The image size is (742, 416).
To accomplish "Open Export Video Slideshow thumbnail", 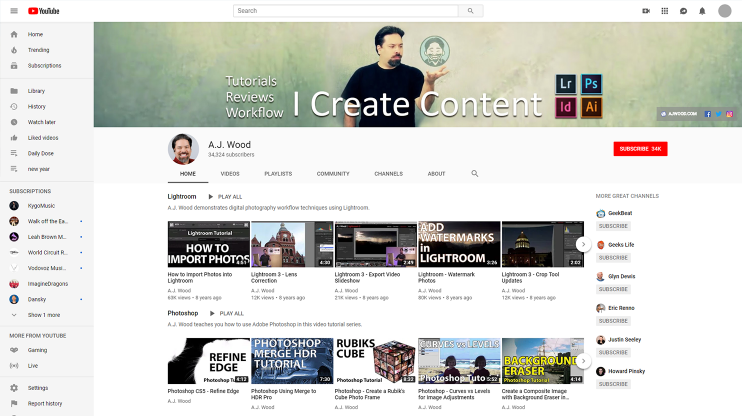I will [376, 244].
